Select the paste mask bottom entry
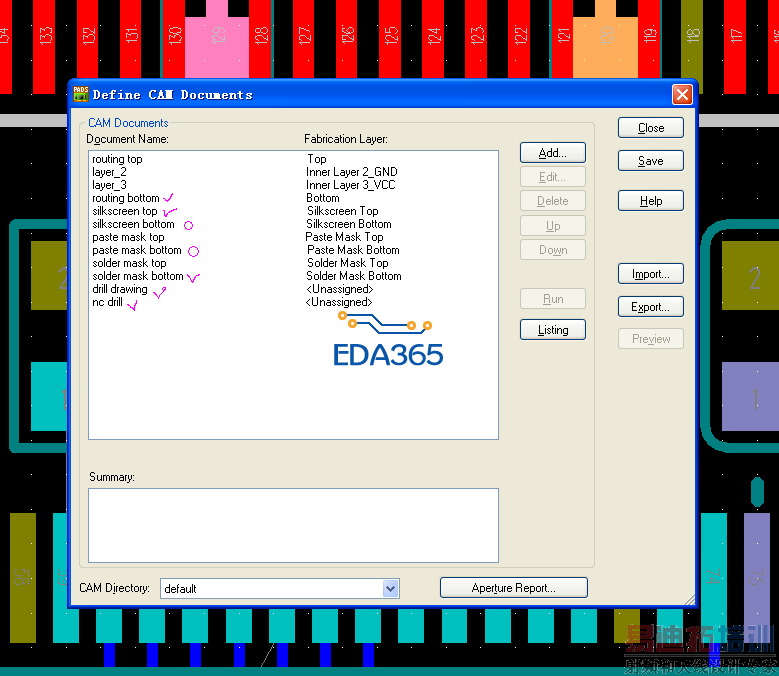 (x=137, y=250)
